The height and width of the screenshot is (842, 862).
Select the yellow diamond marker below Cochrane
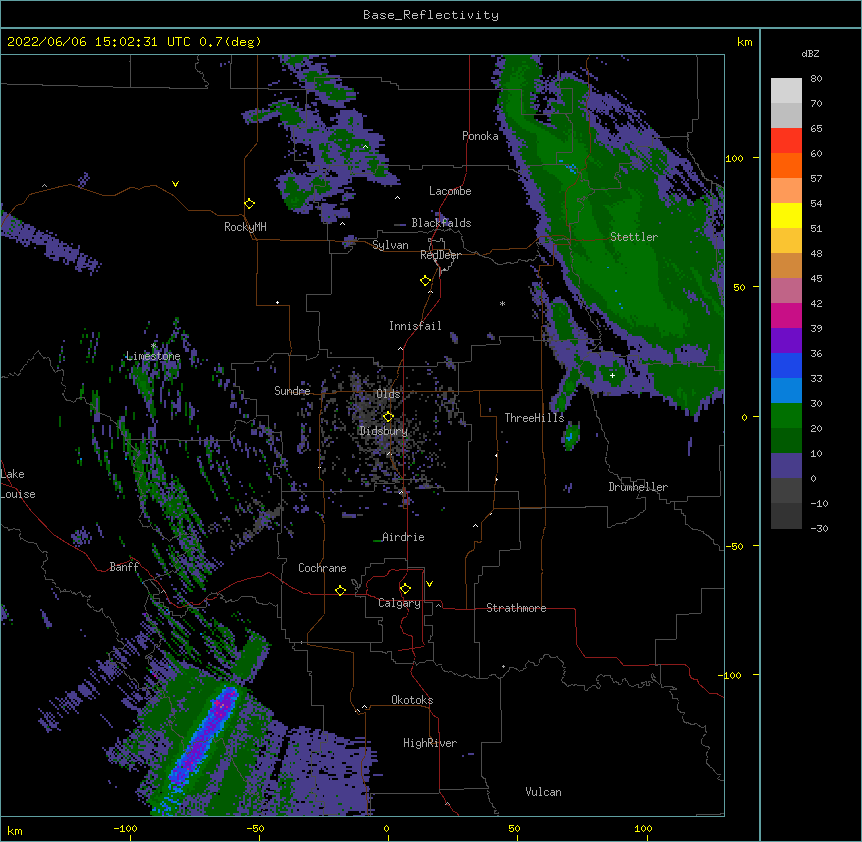pyautogui.click(x=340, y=590)
